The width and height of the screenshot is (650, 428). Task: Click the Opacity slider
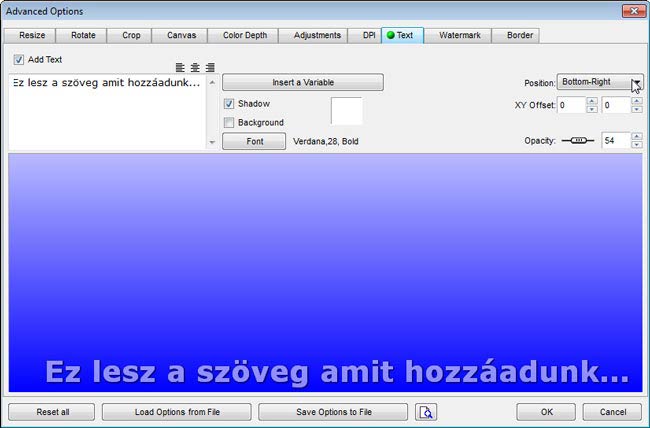click(577, 141)
